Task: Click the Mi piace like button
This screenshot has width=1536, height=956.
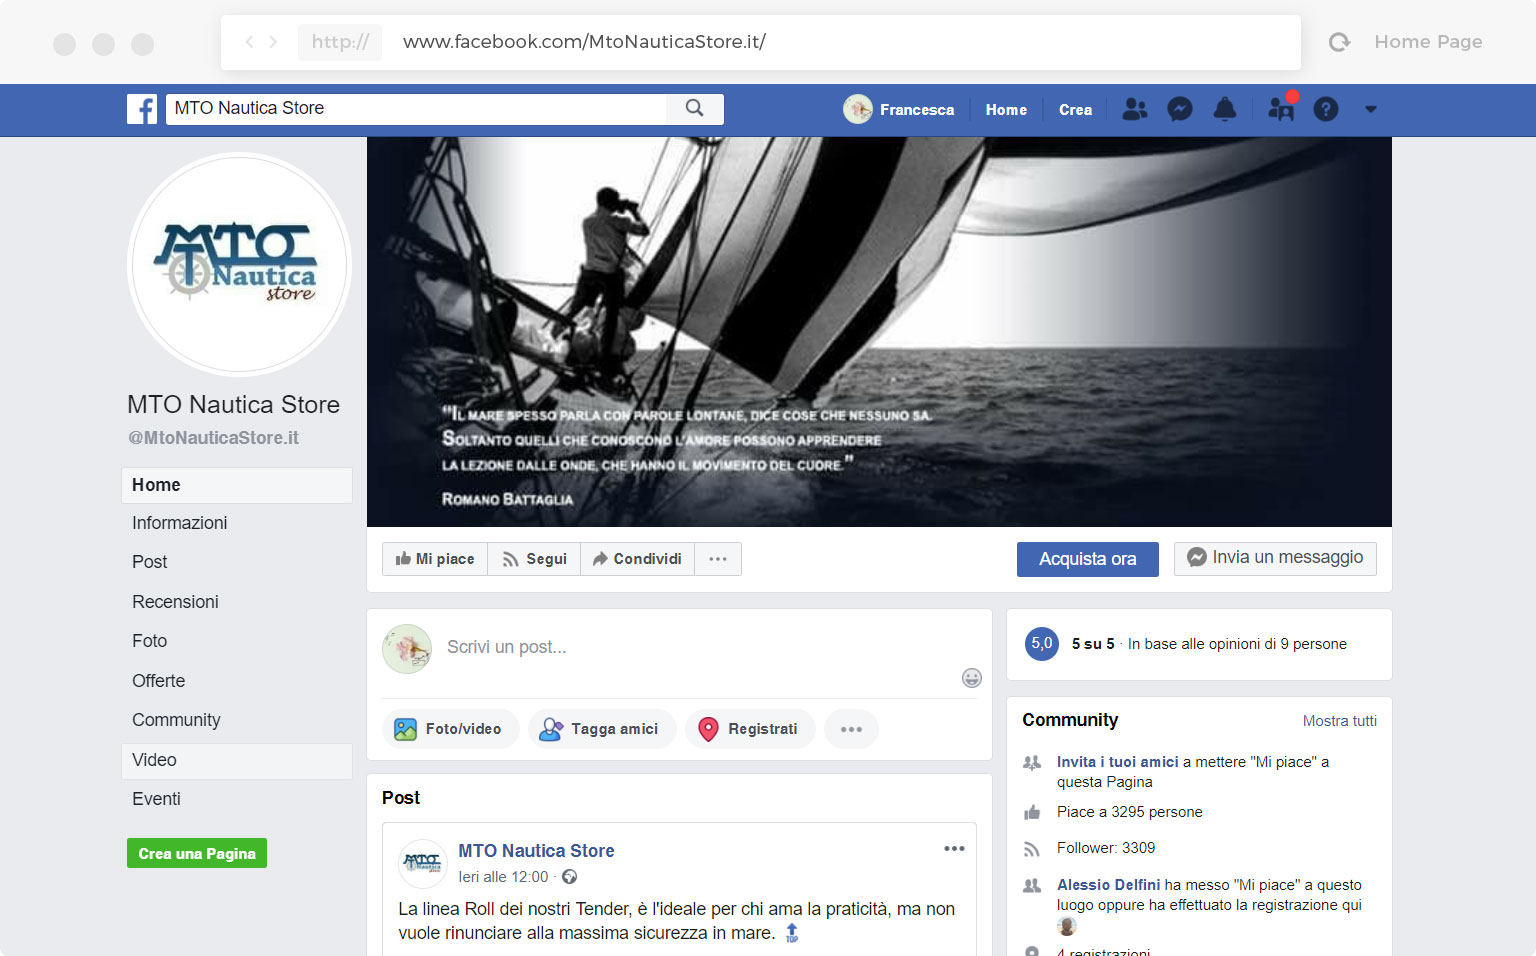Action: (435, 559)
